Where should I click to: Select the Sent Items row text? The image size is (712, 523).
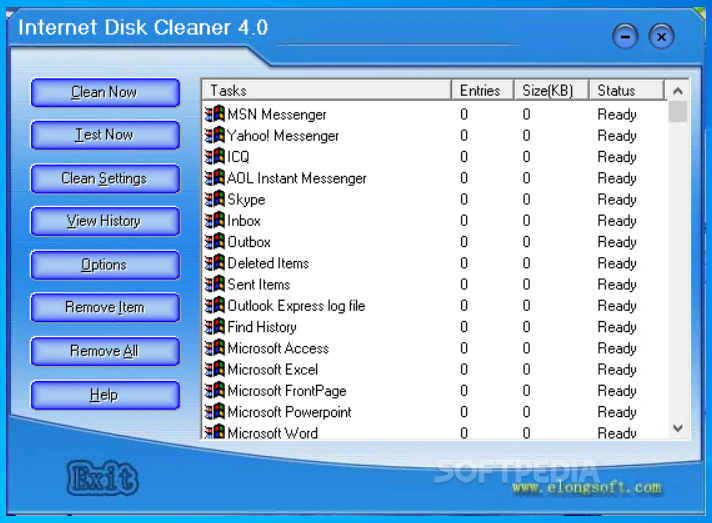(259, 285)
